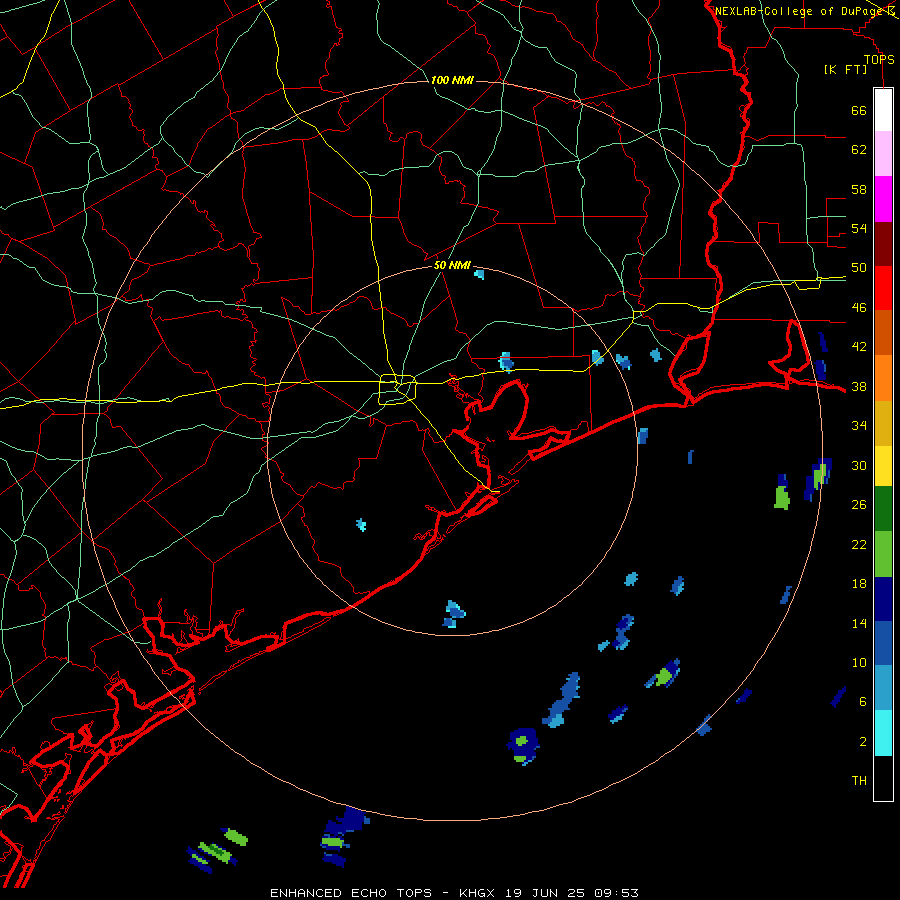Click the legend value 62

(859, 149)
